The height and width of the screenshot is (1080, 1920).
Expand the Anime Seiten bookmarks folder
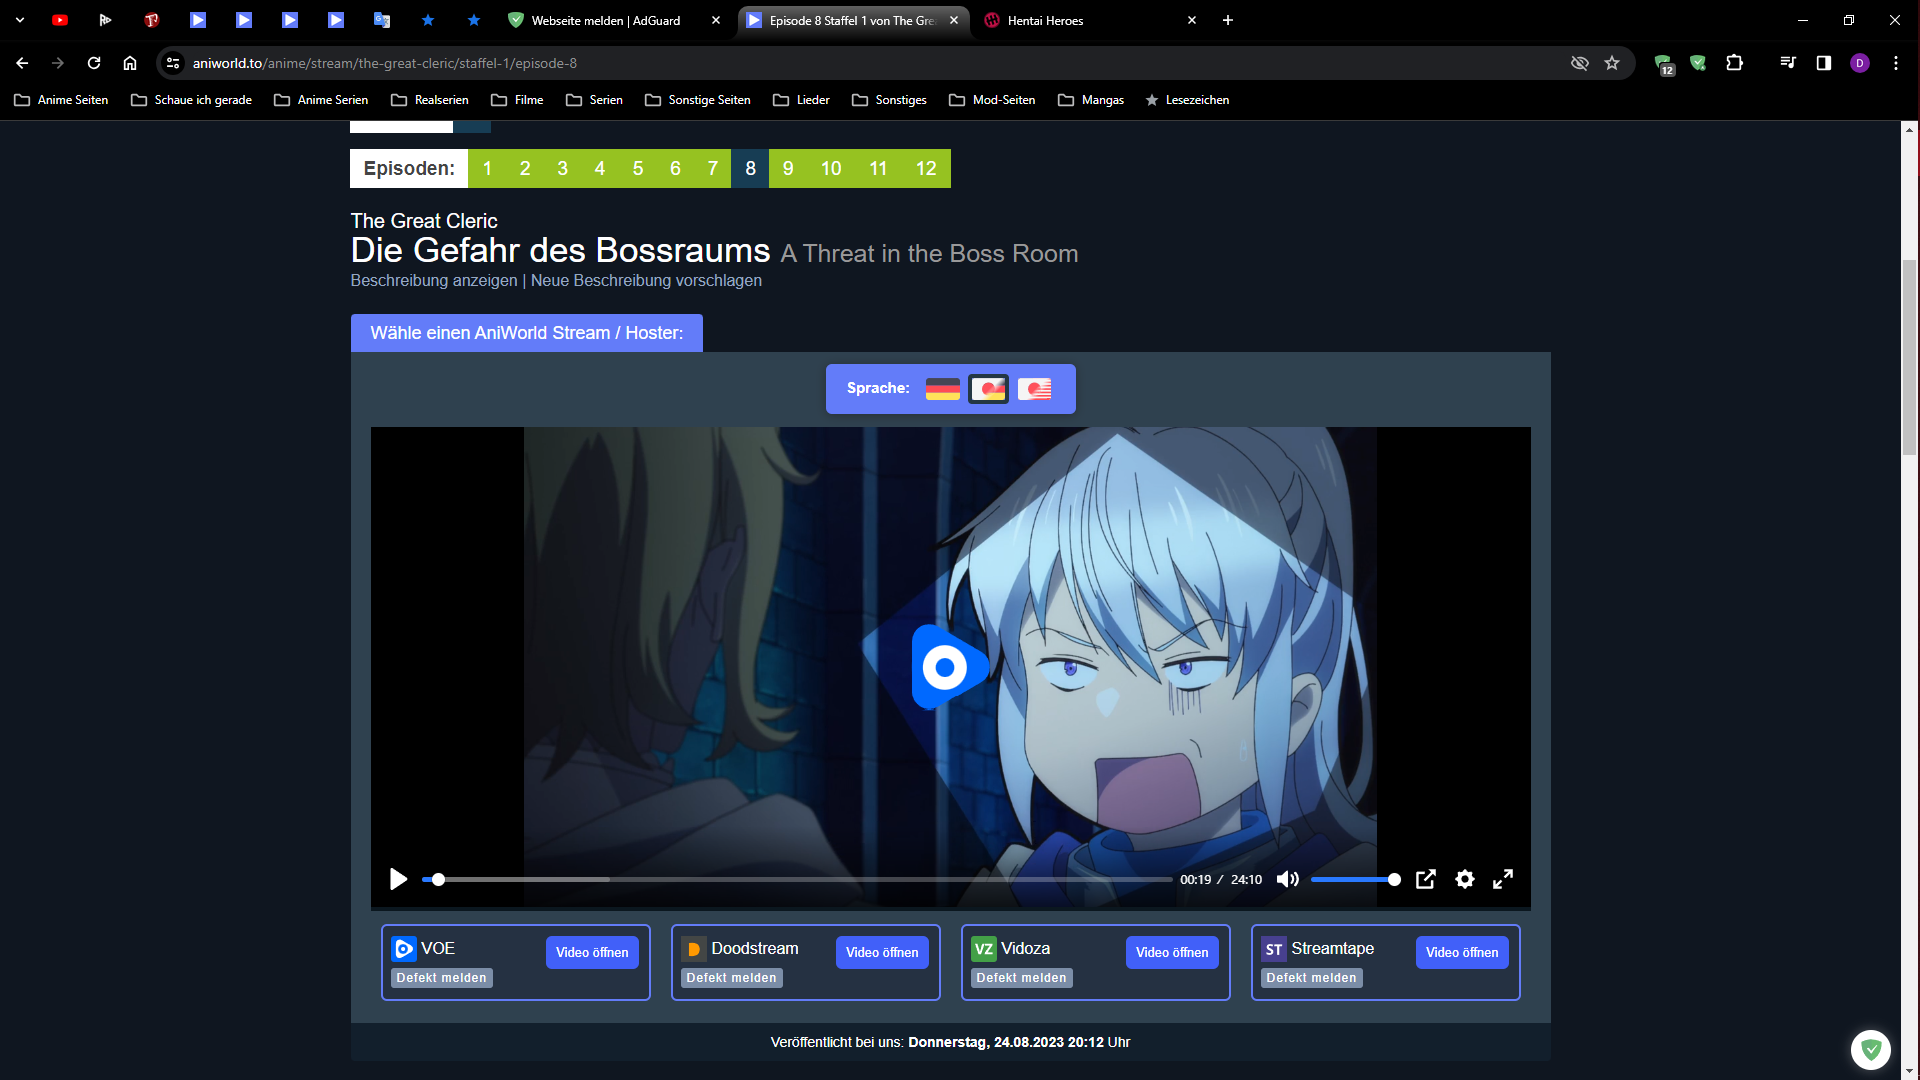tap(62, 100)
